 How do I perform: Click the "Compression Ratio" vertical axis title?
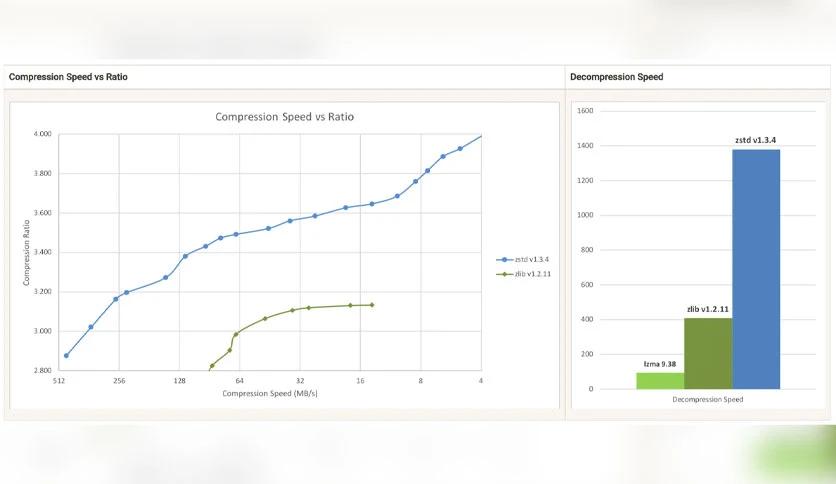pyautogui.click(x=26, y=253)
